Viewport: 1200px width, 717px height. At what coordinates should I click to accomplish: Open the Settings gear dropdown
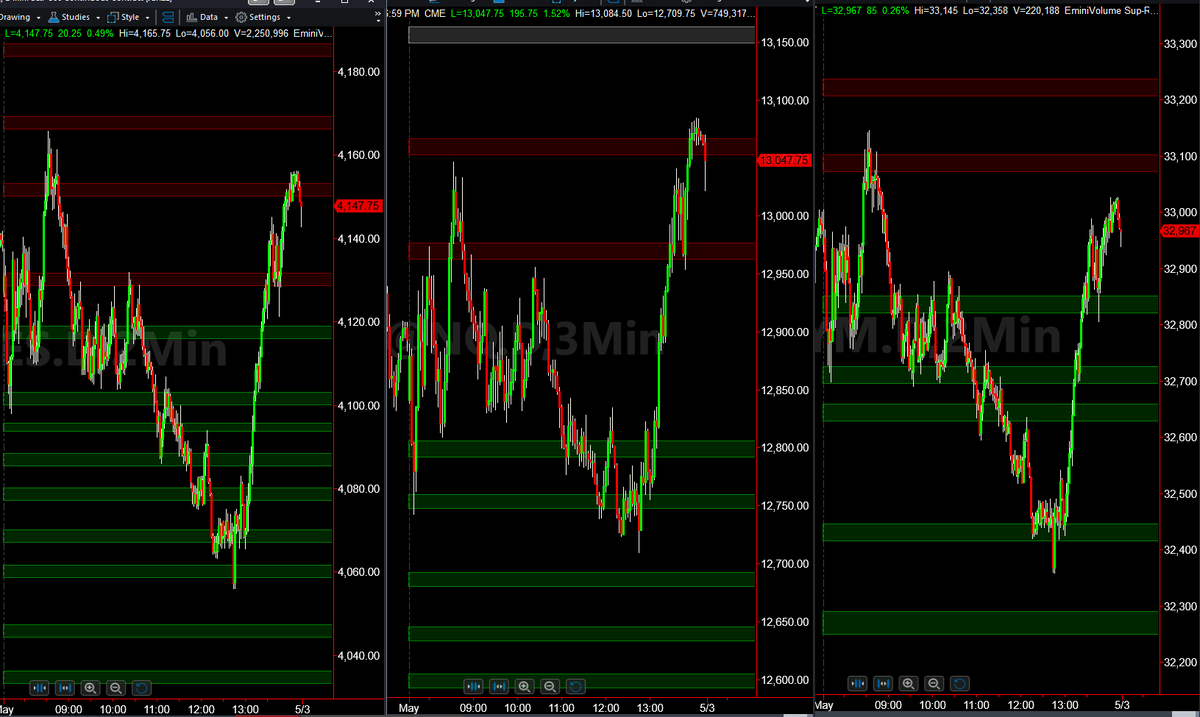[x=263, y=17]
